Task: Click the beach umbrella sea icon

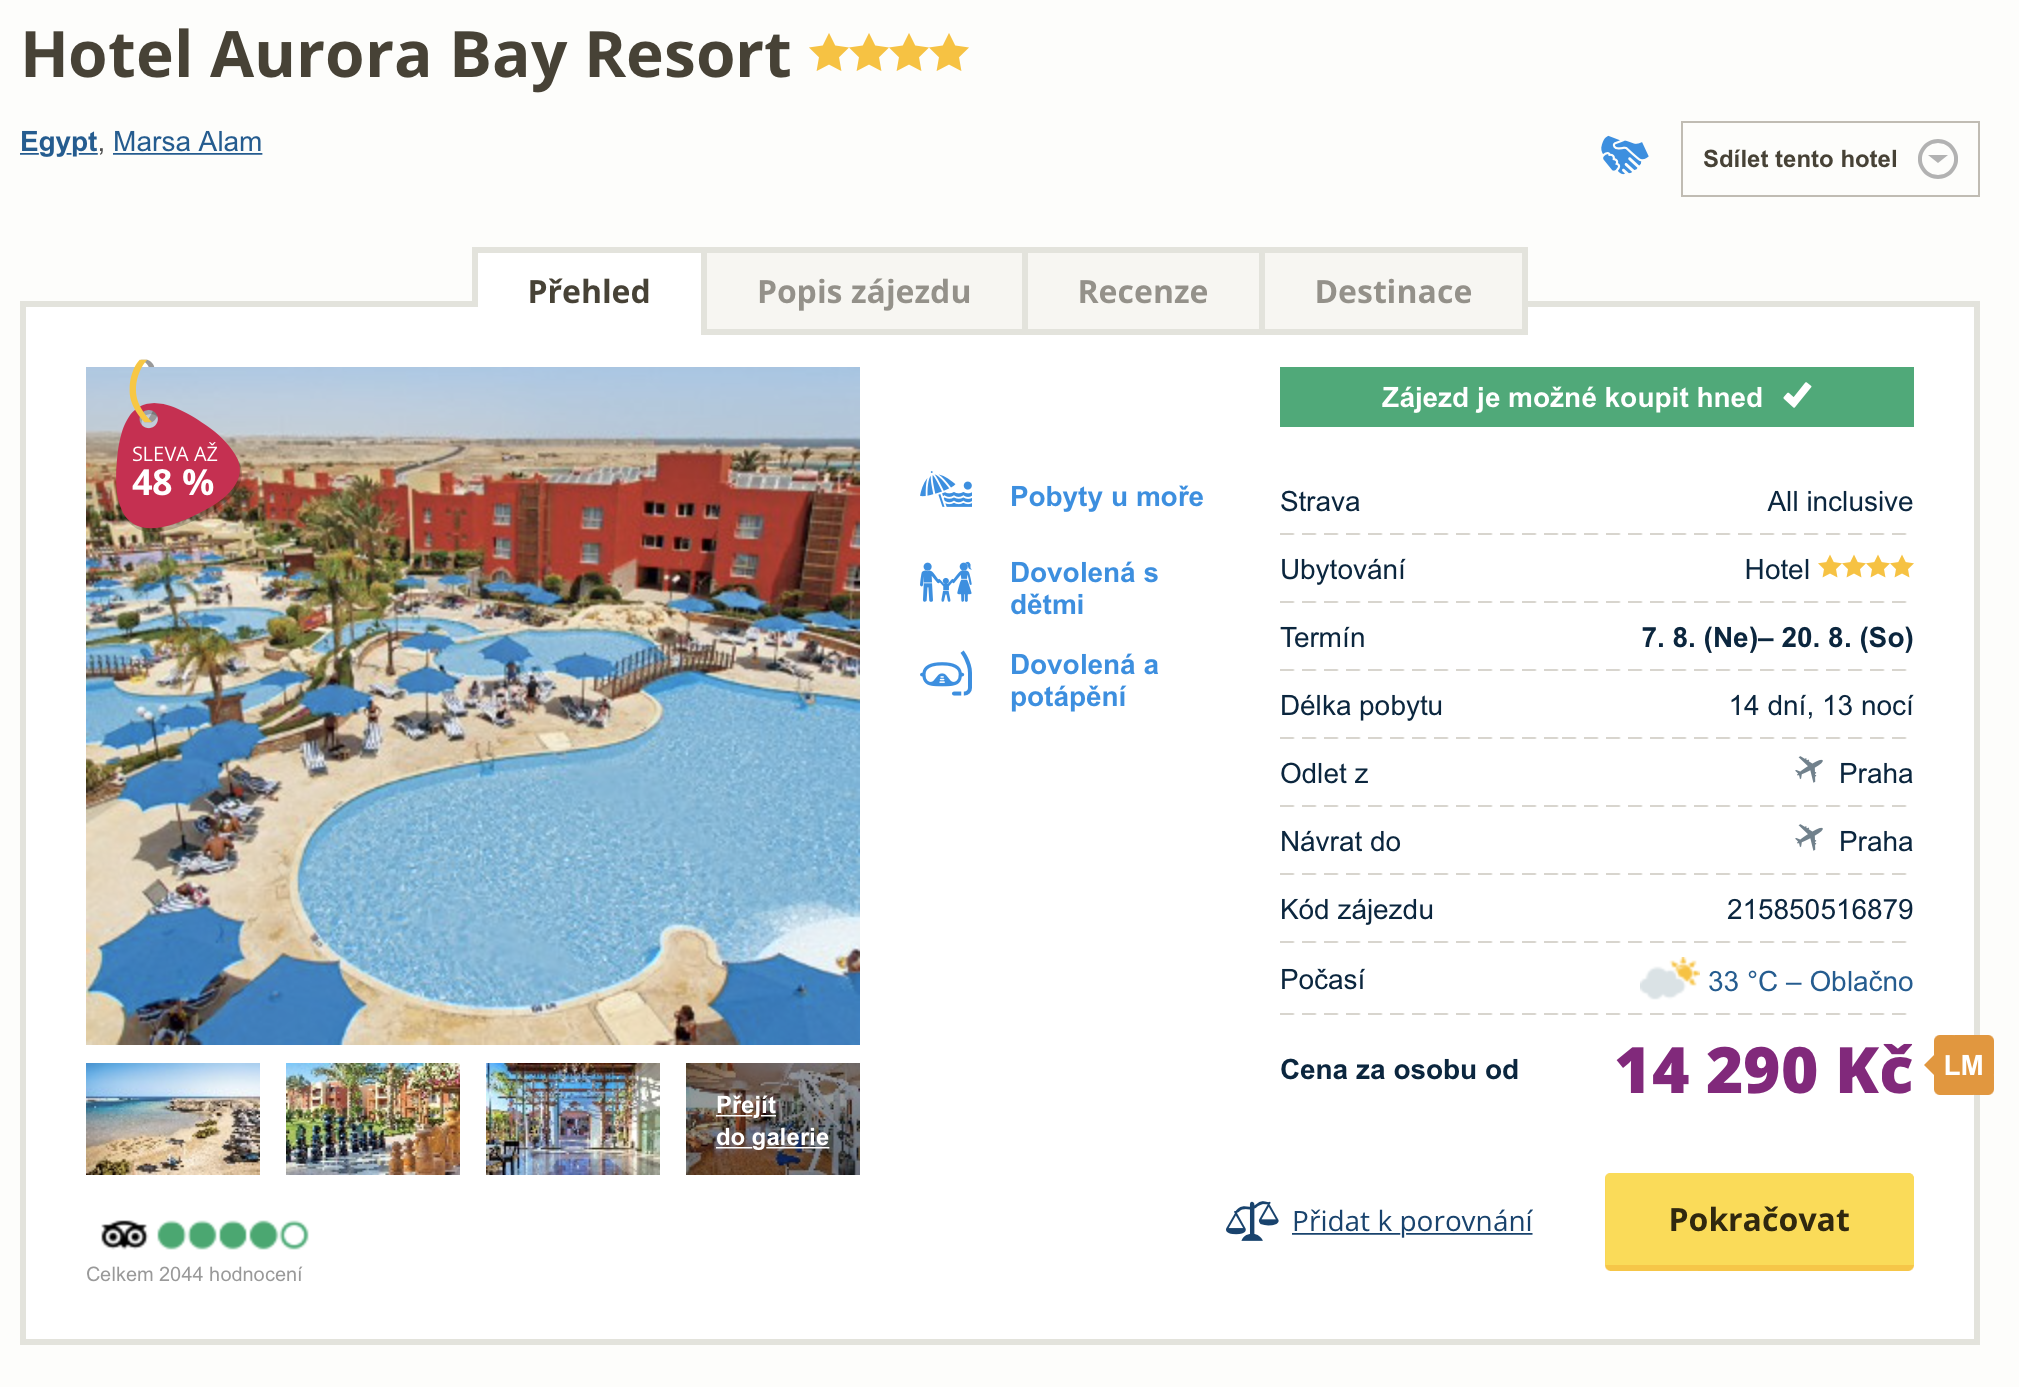Action: tap(946, 491)
